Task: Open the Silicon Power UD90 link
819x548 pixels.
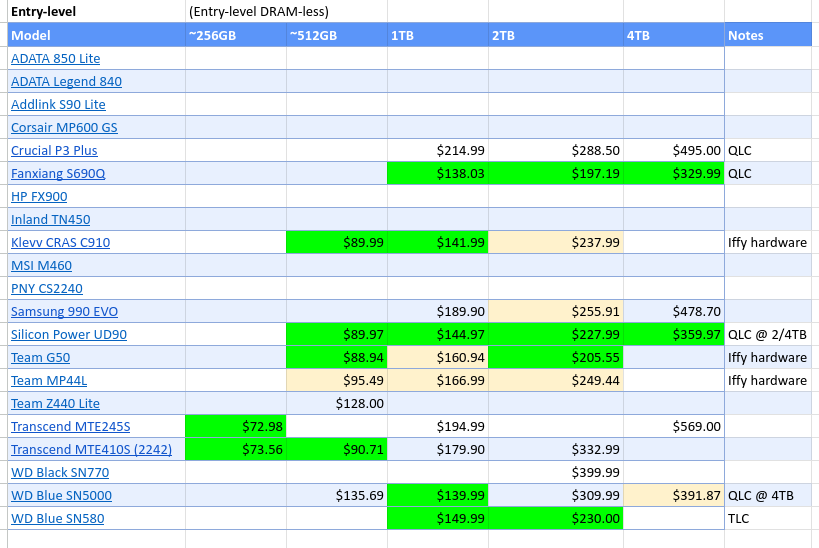Action: 69,334
